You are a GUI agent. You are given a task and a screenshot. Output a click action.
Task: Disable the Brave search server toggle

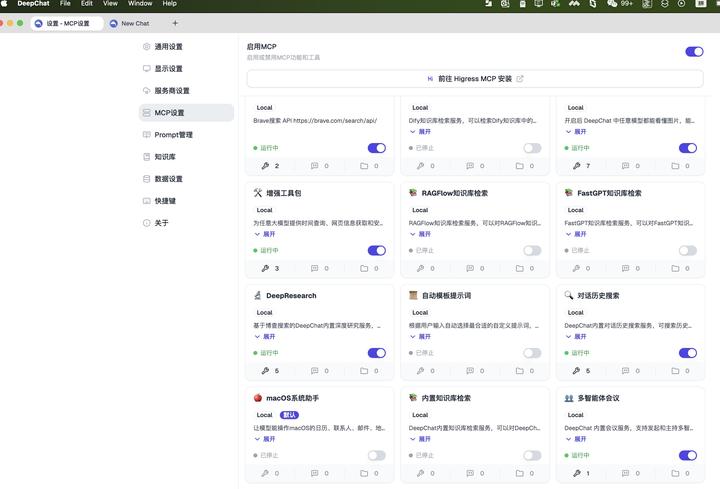click(x=377, y=148)
